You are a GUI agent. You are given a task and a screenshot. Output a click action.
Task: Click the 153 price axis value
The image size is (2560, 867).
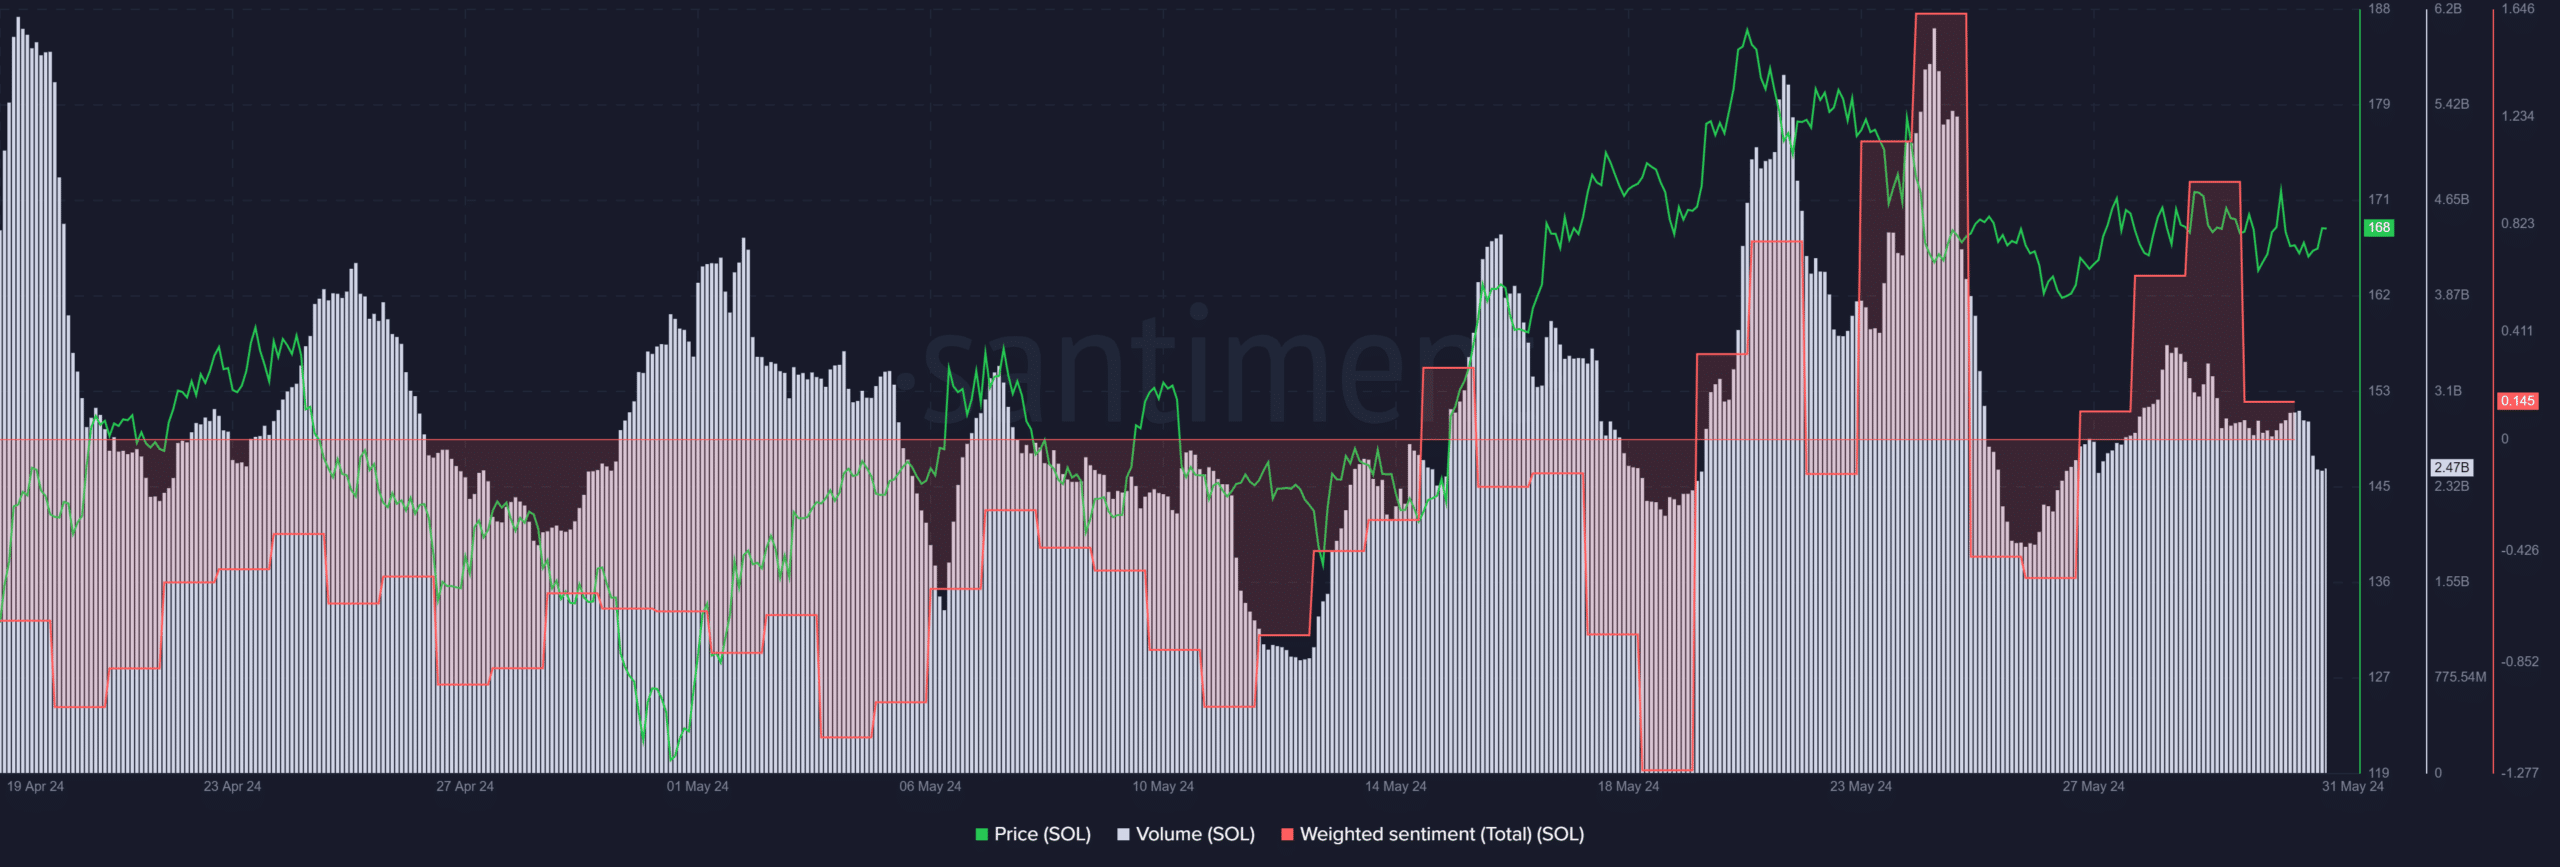coord(2379,391)
